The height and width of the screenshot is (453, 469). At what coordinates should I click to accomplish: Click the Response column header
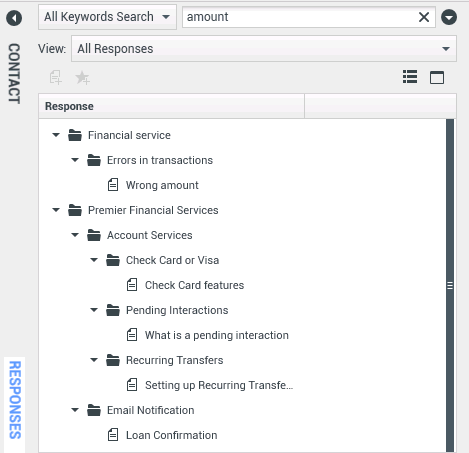point(171,106)
